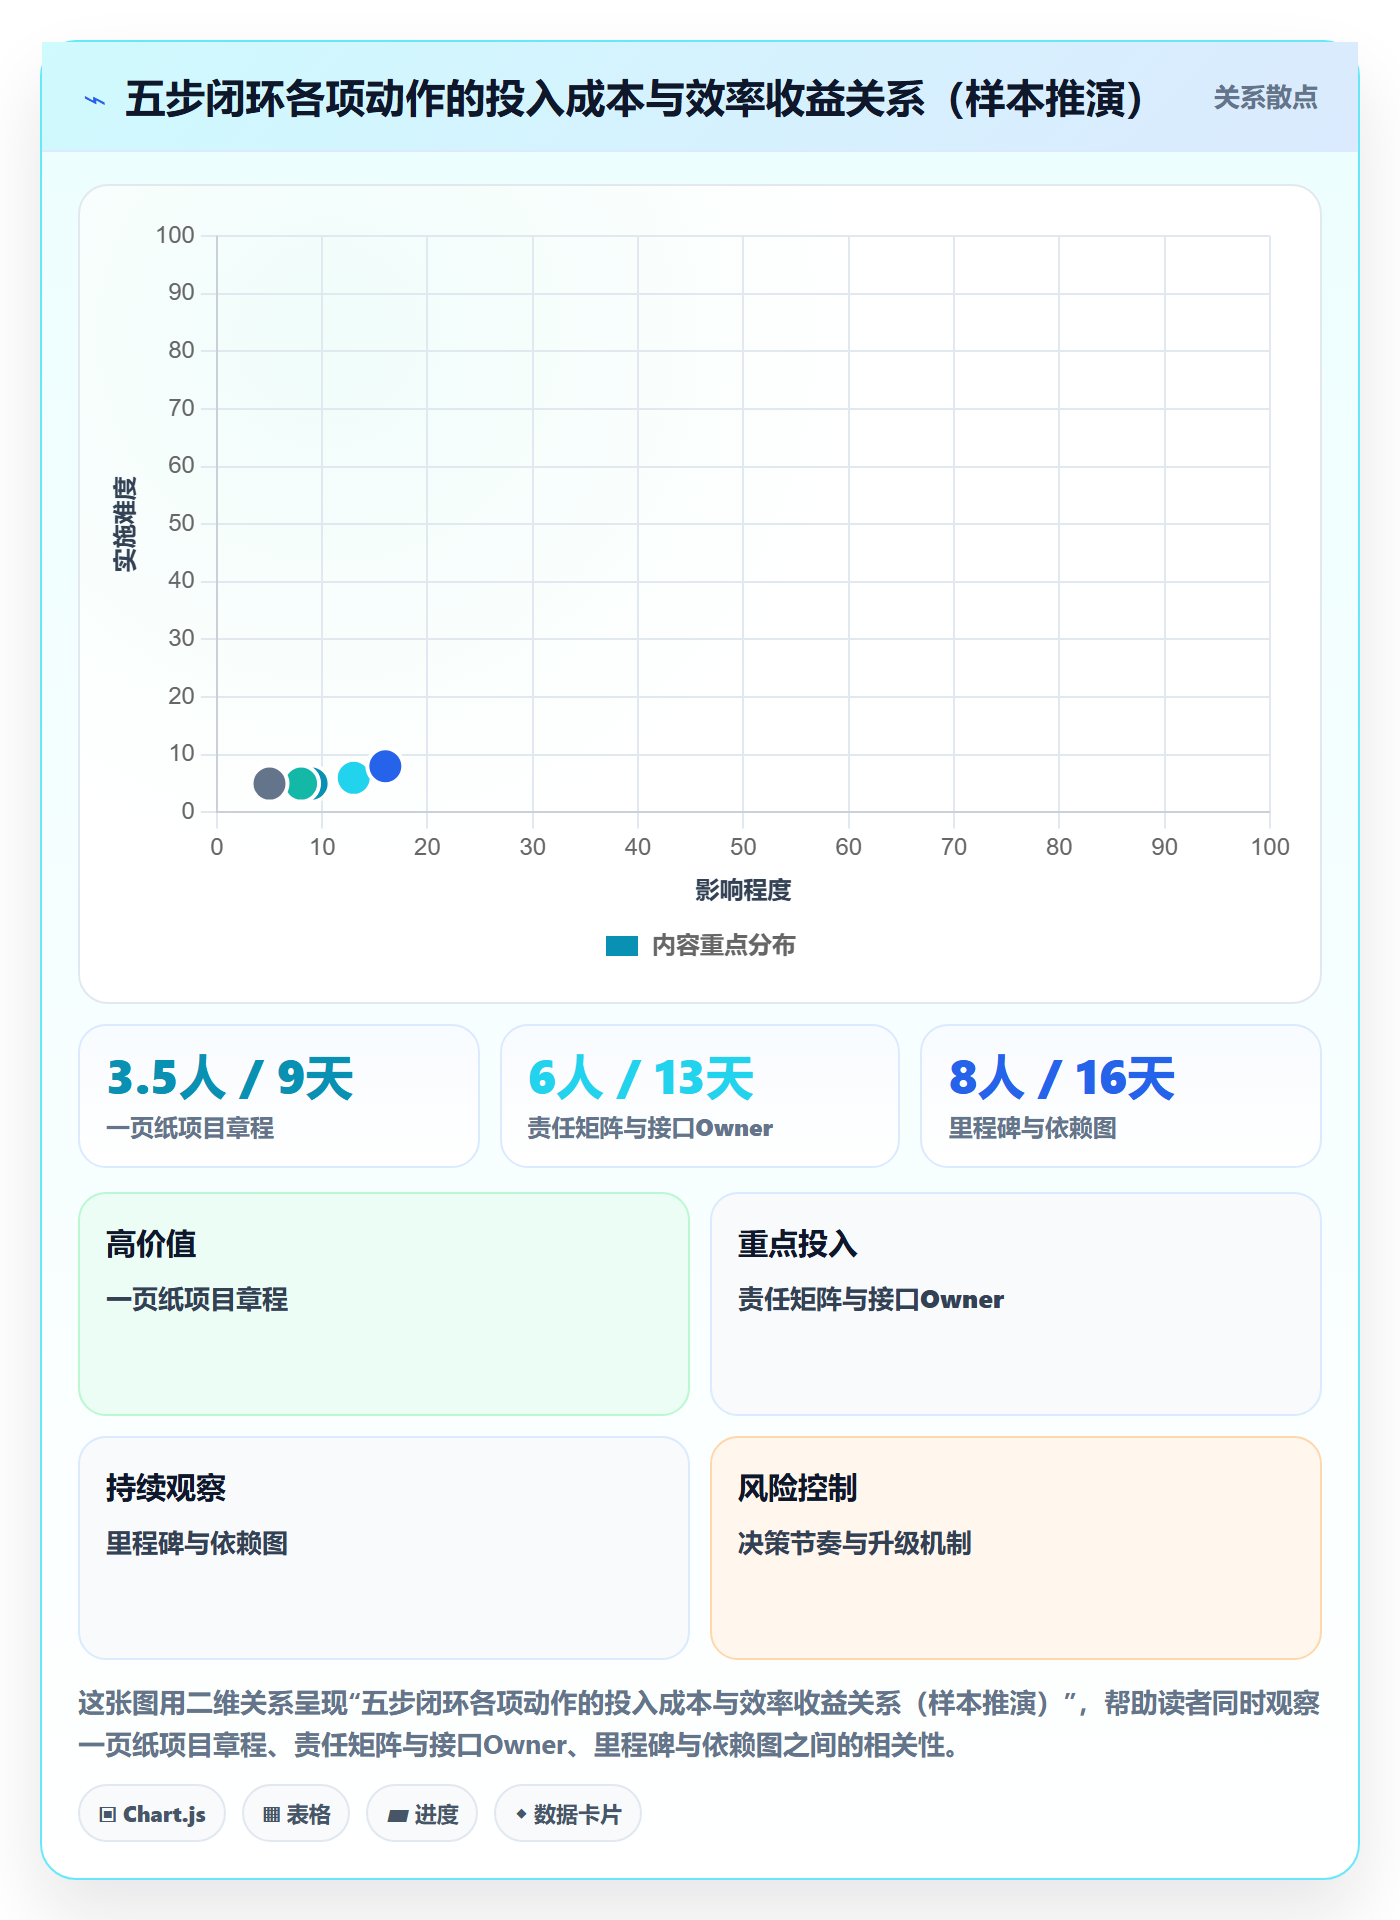Click 里程碑与依赖图 text in 持续观察 card
The height and width of the screenshot is (1920, 1400).
click(x=197, y=1543)
